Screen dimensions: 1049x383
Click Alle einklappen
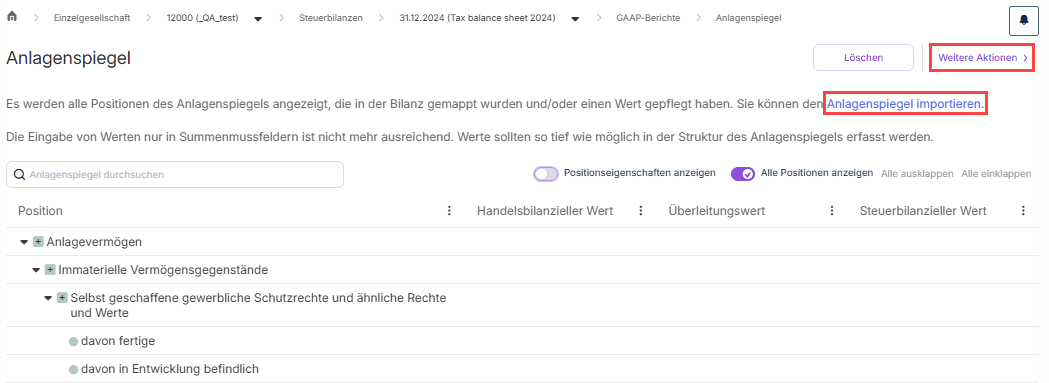point(996,173)
